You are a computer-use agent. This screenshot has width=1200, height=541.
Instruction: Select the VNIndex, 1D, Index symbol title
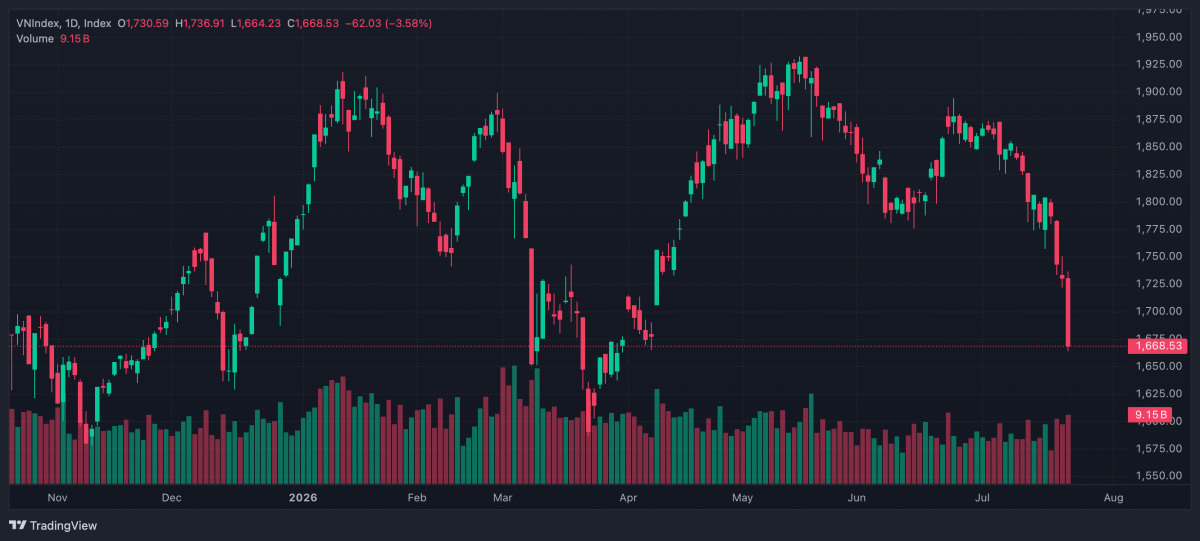[64, 22]
